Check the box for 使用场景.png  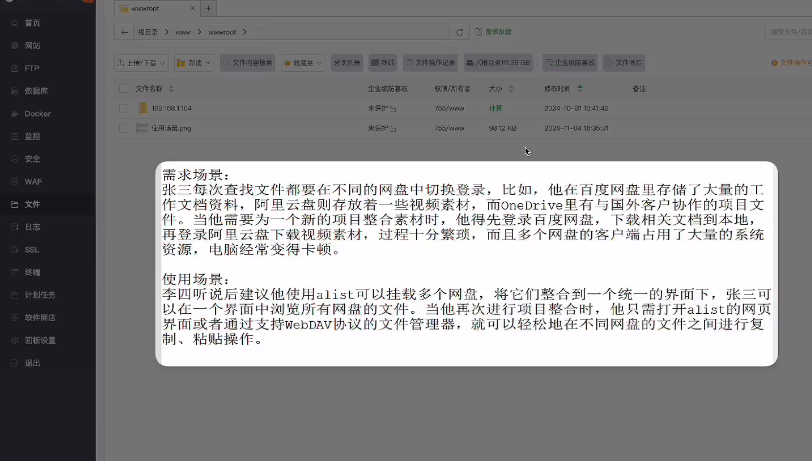coord(124,128)
